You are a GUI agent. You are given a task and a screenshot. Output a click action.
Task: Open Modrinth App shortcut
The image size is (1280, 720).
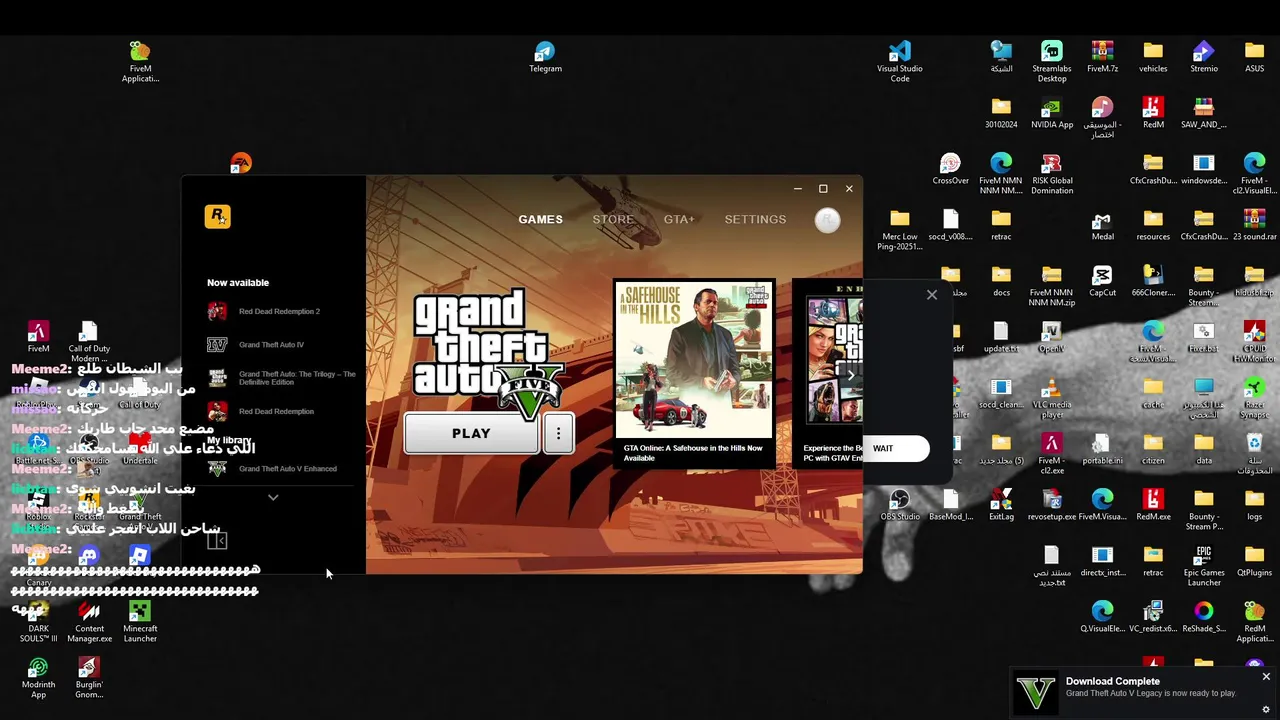[38, 677]
